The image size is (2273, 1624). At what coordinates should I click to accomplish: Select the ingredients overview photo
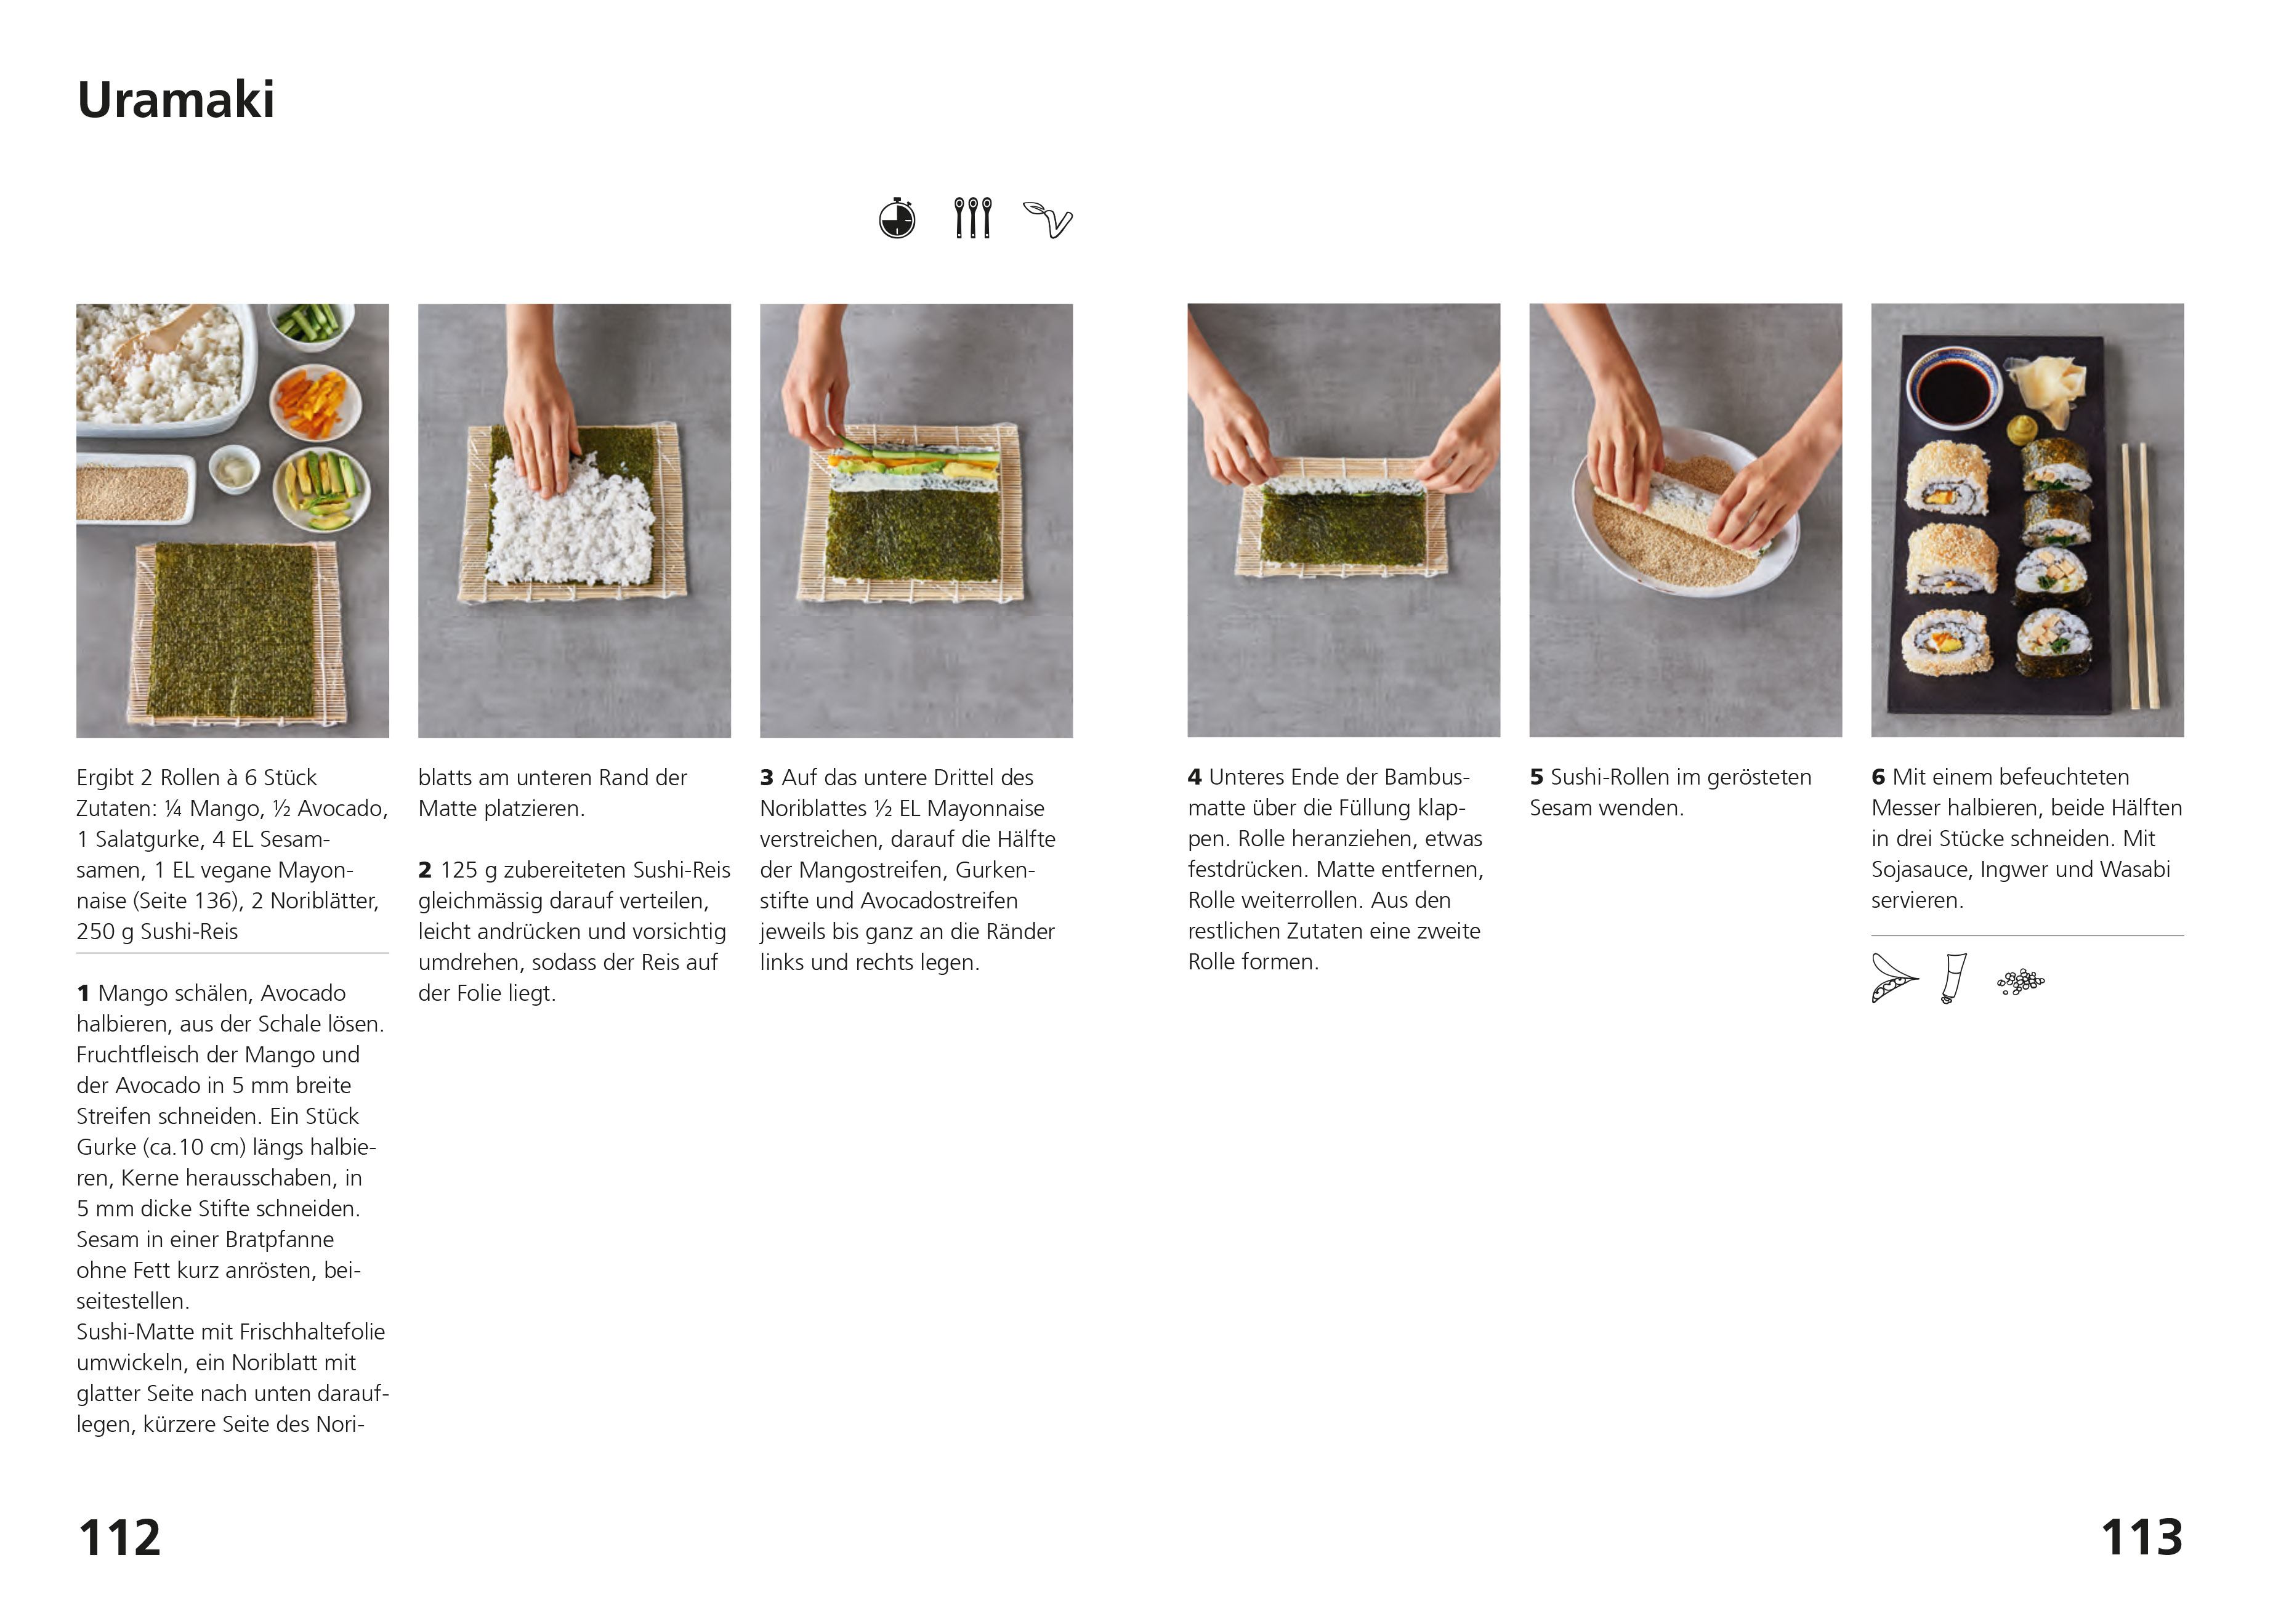pos(232,520)
